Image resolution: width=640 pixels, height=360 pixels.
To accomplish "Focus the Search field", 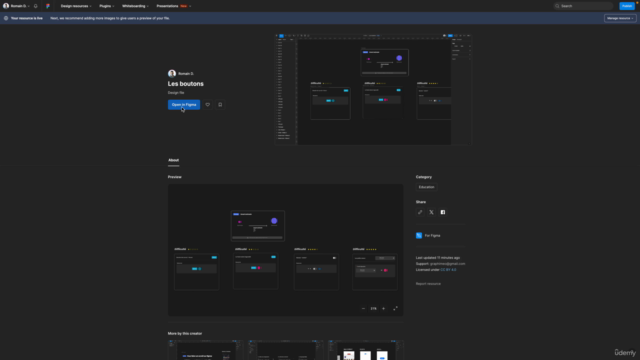I will [583, 6].
